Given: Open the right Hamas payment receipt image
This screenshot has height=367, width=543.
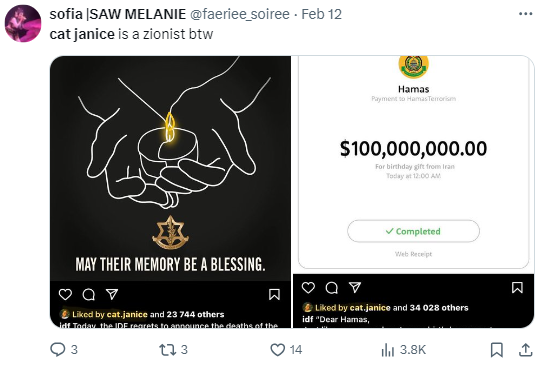Looking at the screenshot, I should tap(413, 192).
